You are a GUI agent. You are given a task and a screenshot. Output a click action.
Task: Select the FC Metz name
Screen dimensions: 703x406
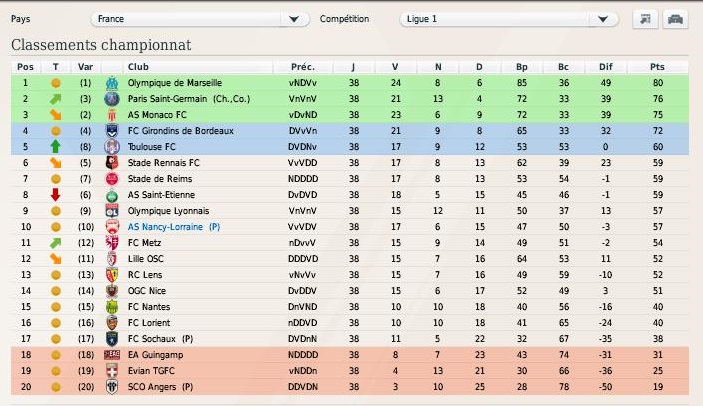tap(144, 243)
